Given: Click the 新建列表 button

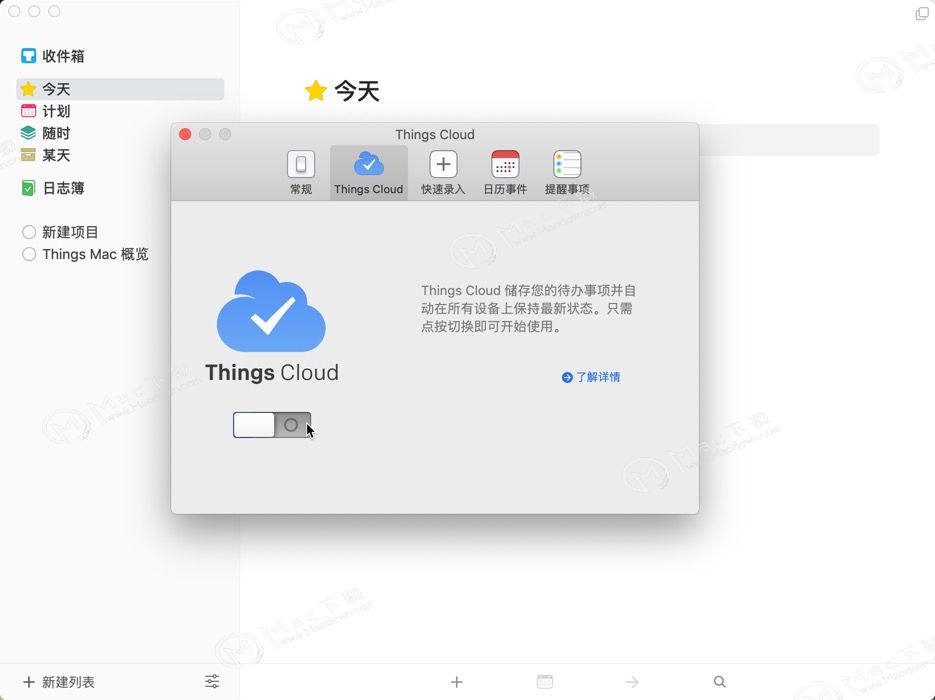Looking at the screenshot, I should (x=58, y=682).
